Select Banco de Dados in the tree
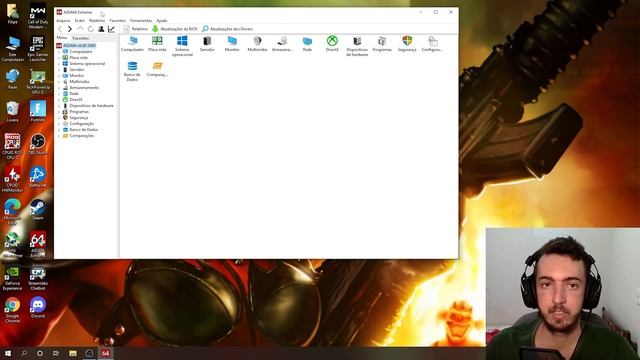 (83, 130)
